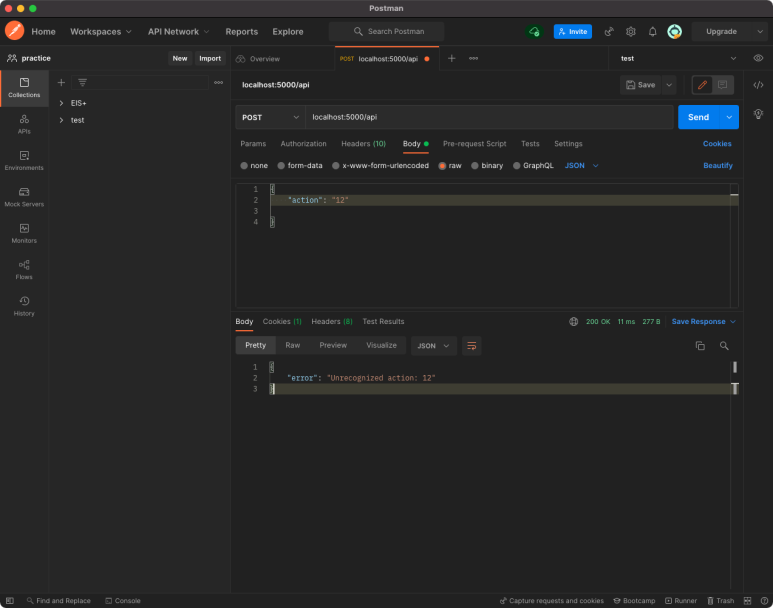Search within the response body
This screenshot has height=608, width=773.
[724, 346]
